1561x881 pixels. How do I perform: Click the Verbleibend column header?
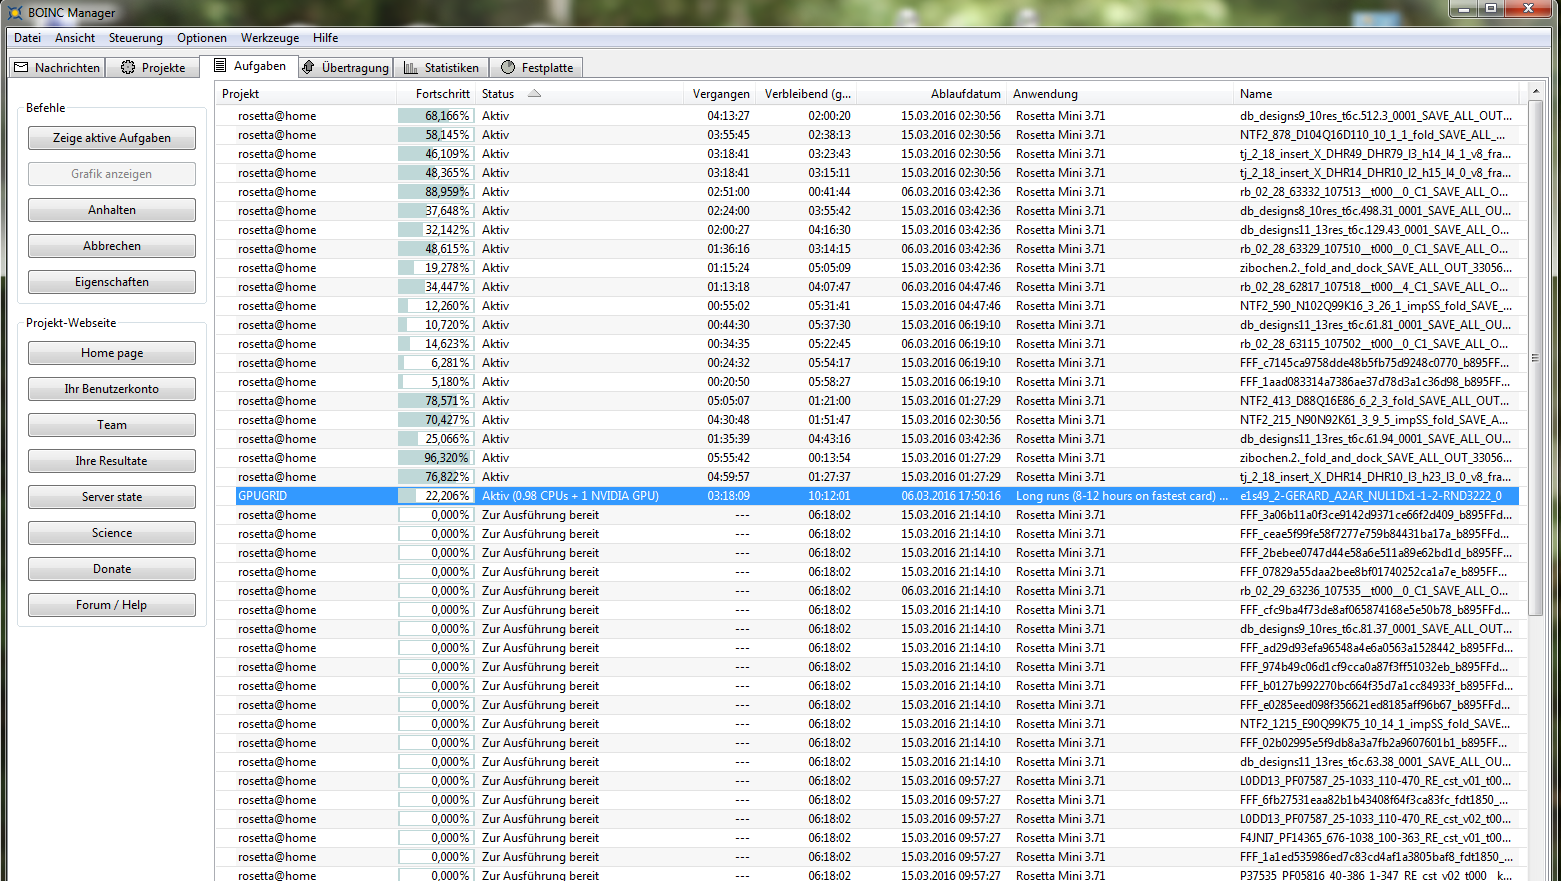pos(807,94)
